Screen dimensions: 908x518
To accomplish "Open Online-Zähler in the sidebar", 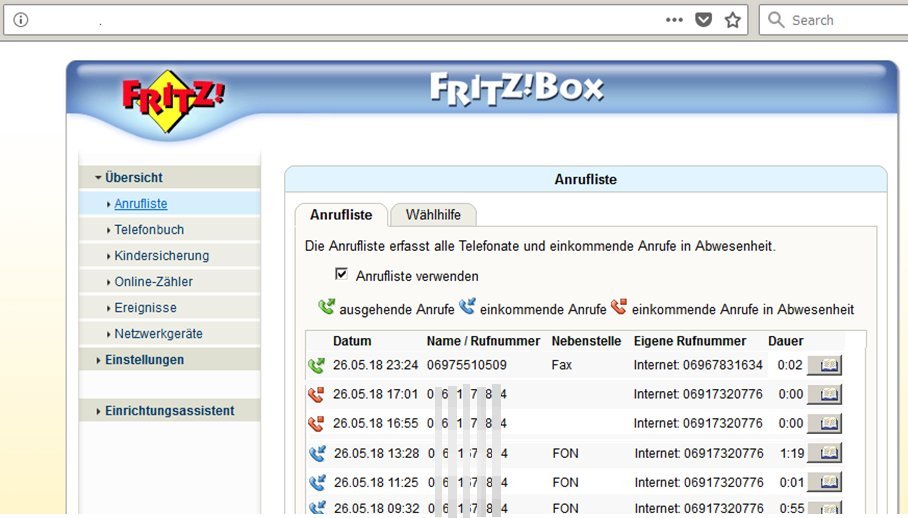I will [x=153, y=282].
